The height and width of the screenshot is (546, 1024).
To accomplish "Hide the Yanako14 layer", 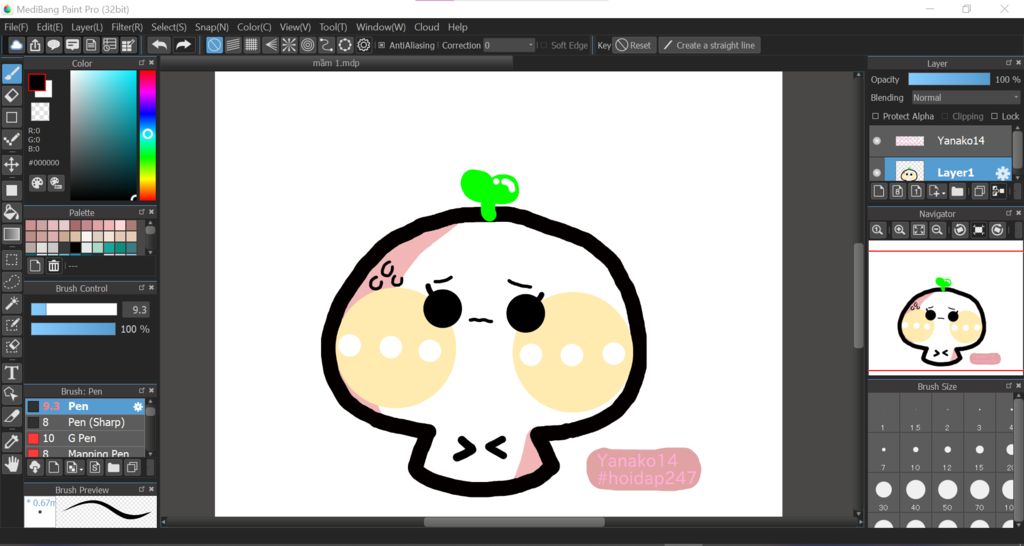I will 877,140.
